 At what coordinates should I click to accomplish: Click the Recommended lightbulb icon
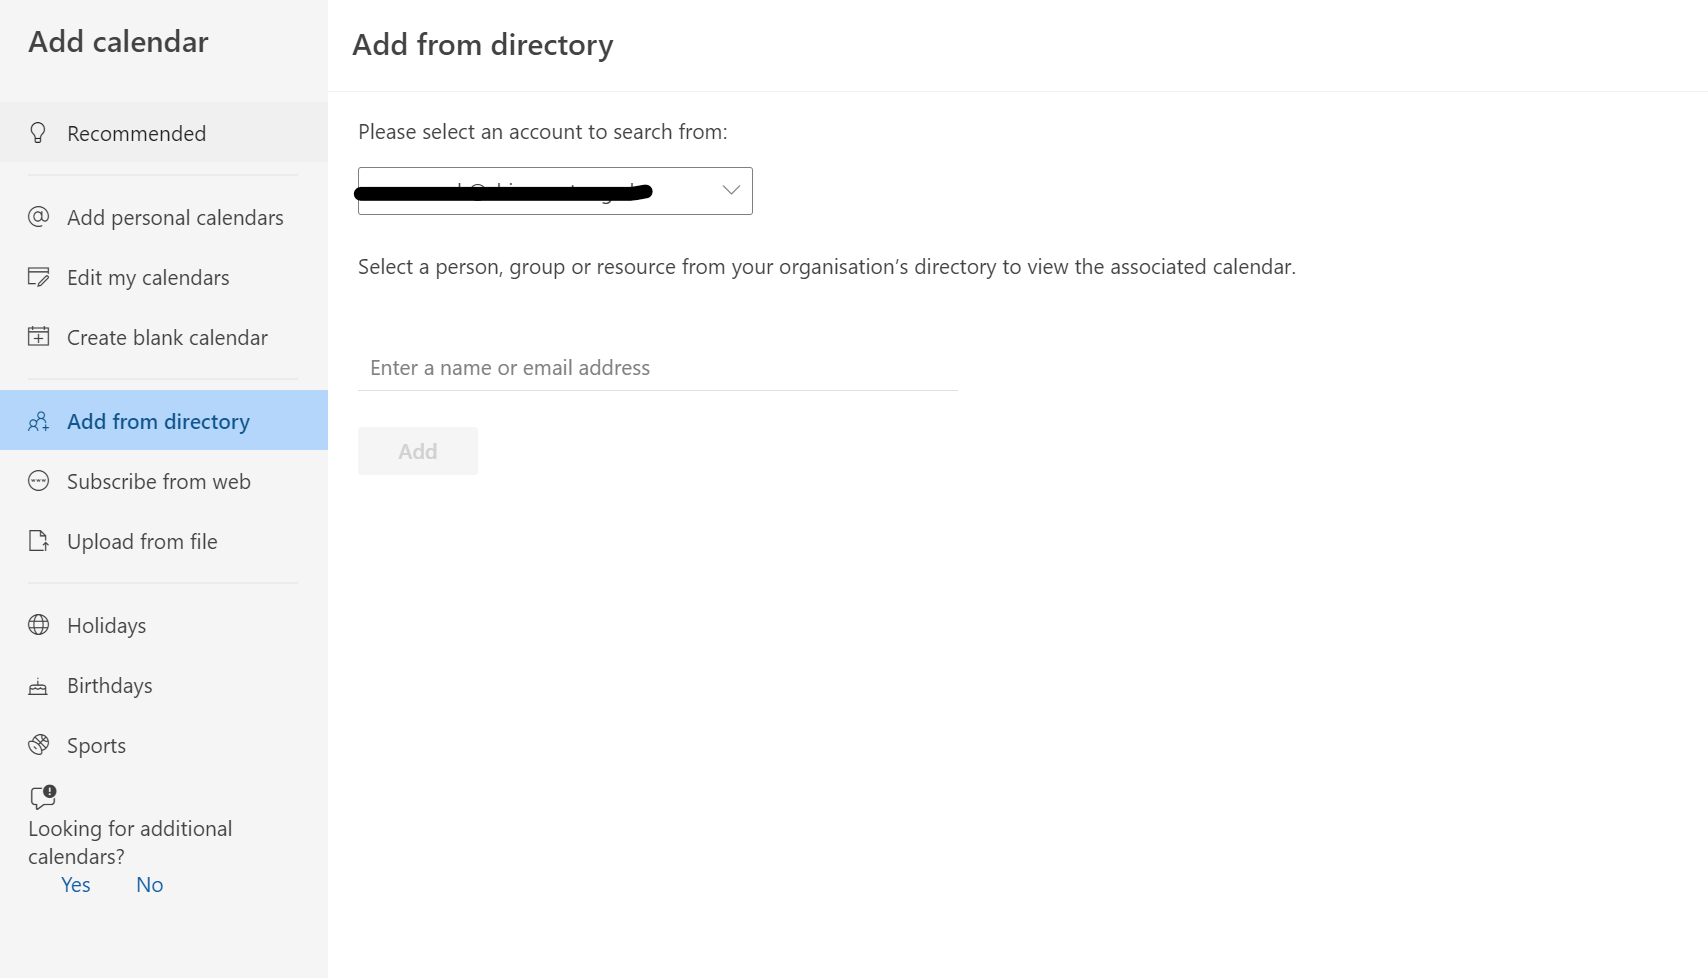coord(38,133)
